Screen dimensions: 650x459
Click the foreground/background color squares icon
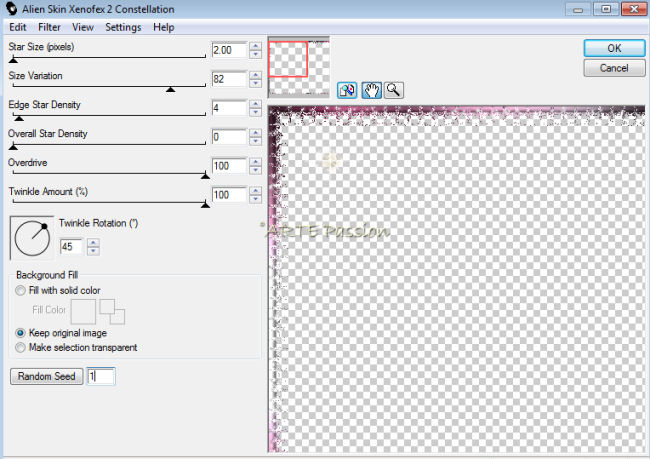(x=112, y=312)
